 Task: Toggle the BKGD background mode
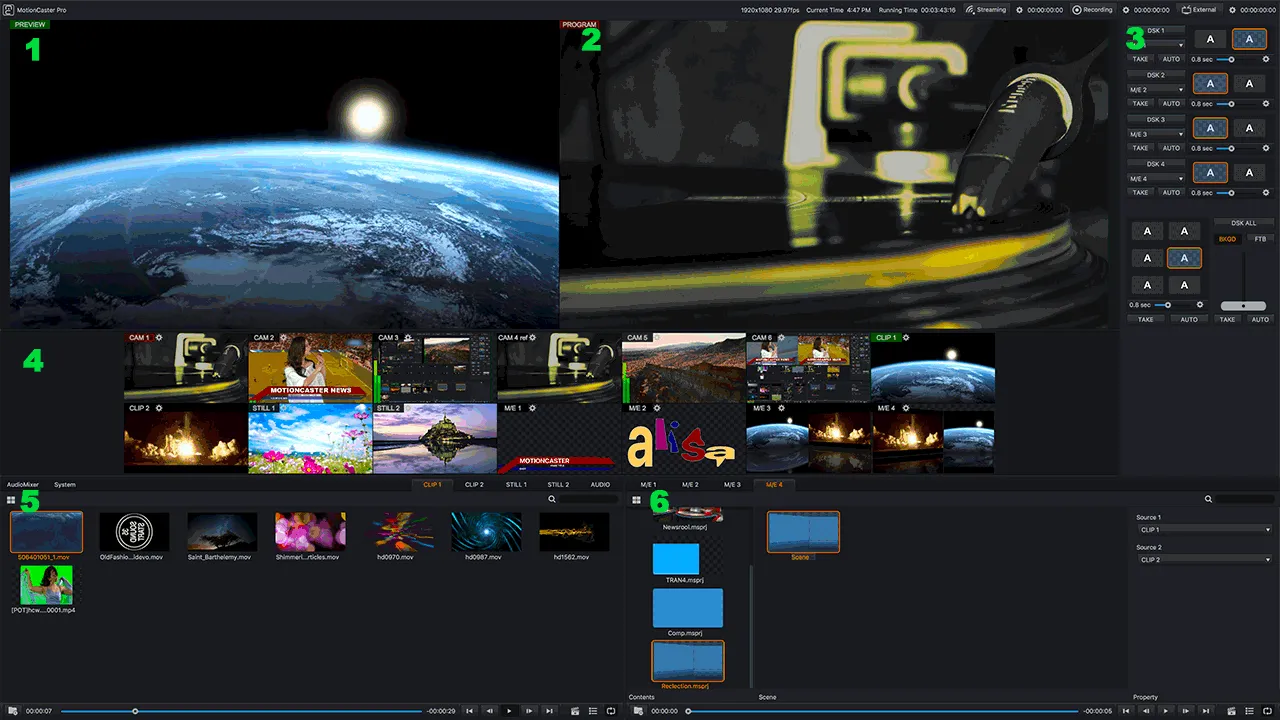point(1228,239)
